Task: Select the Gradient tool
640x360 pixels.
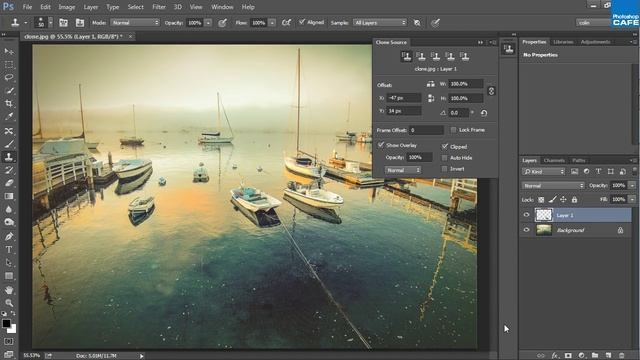Action: click(x=9, y=196)
